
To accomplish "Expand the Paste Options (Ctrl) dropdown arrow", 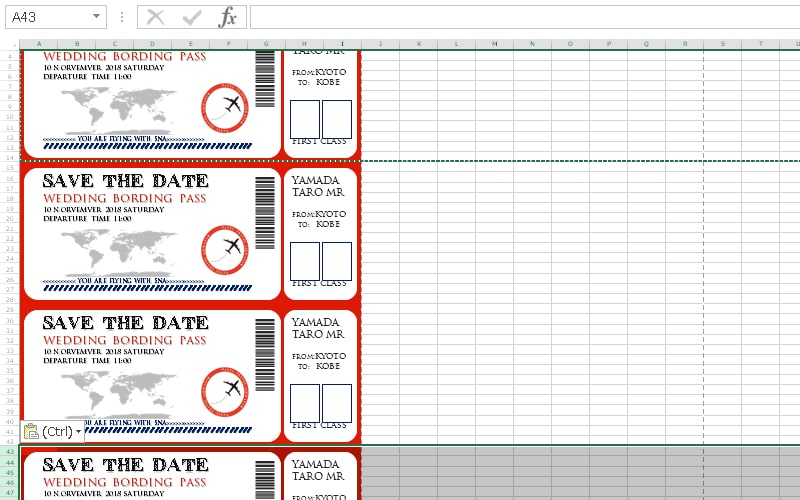I will point(78,432).
